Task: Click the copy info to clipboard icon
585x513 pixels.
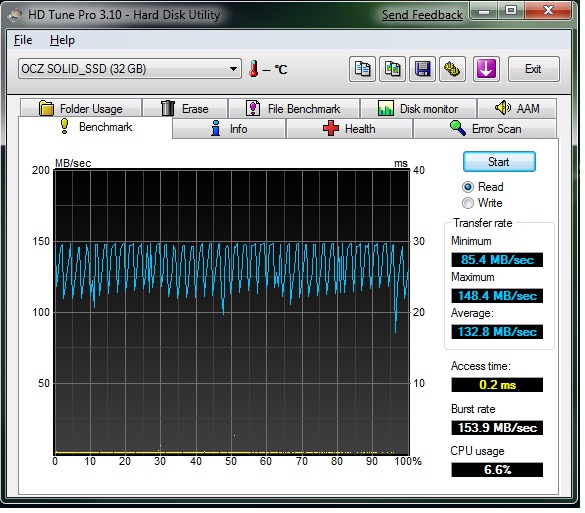Action: pyautogui.click(x=362, y=69)
